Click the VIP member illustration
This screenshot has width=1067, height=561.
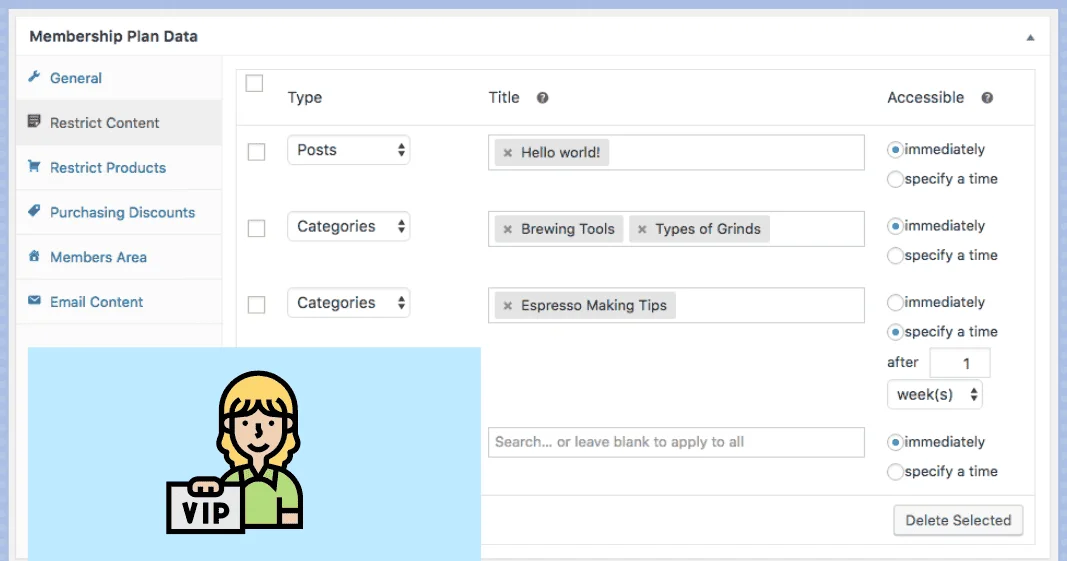tap(235, 452)
